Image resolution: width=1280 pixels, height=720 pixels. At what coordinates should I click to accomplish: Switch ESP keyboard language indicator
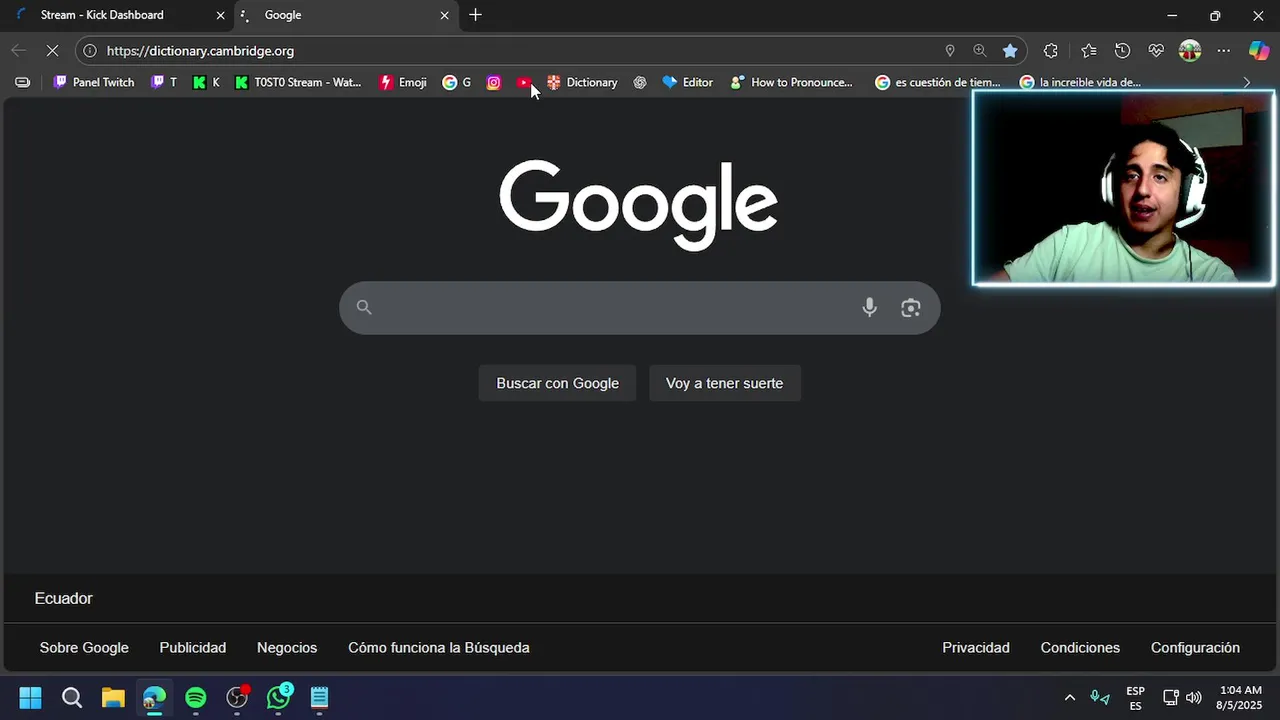click(1135, 698)
